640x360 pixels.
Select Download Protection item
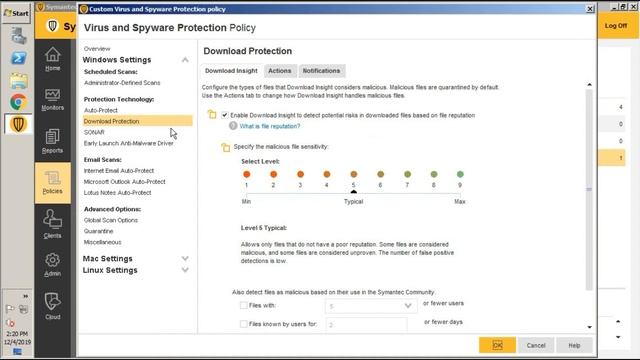(x=138, y=121)
